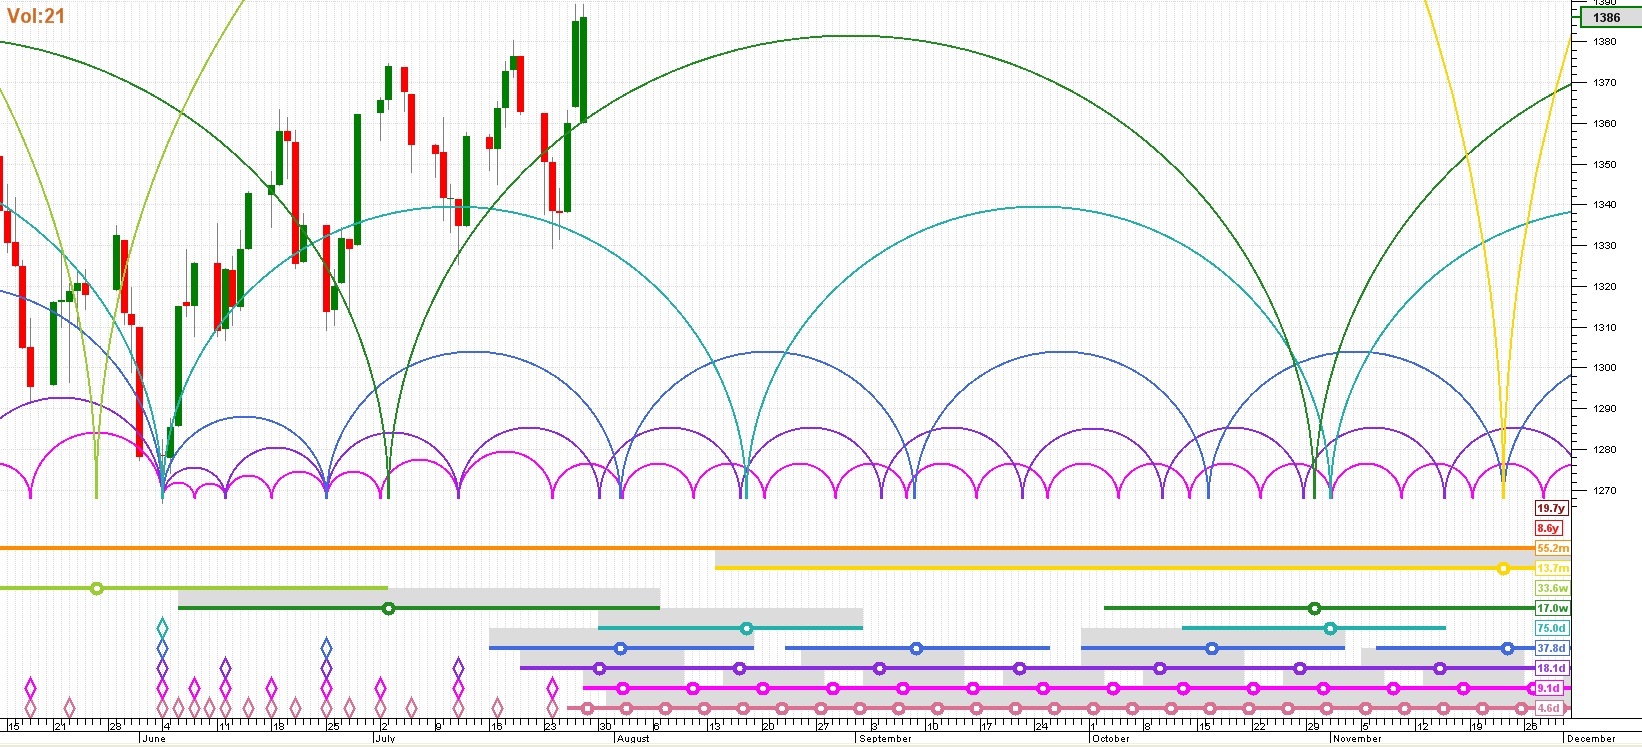This screenshot has height=747, width=1642.
Task: Click the 1386 current price tag
Action: [1606, 18]
